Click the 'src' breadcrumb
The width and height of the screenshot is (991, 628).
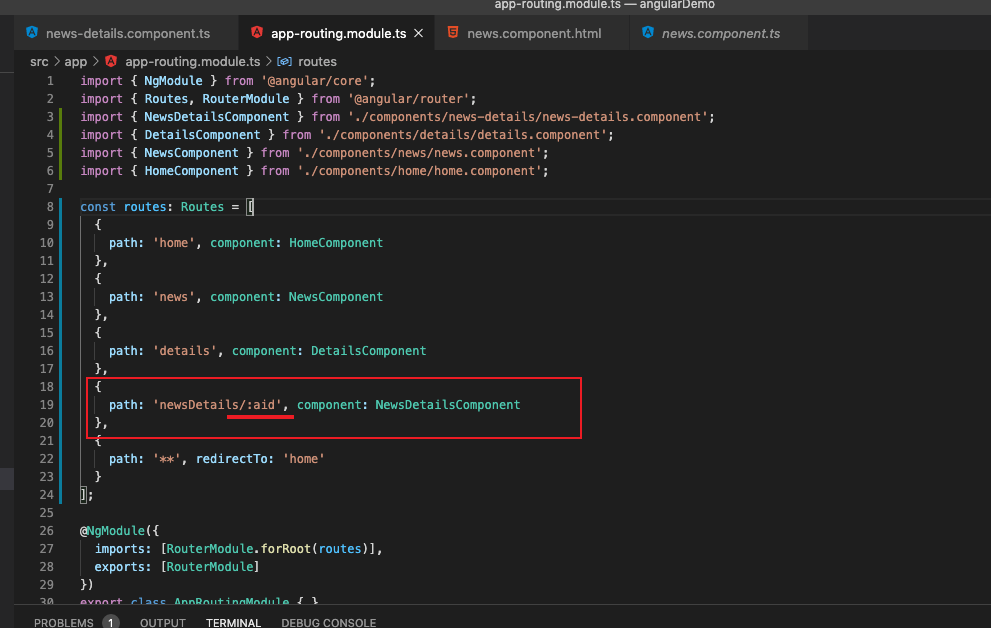point(39,61)
